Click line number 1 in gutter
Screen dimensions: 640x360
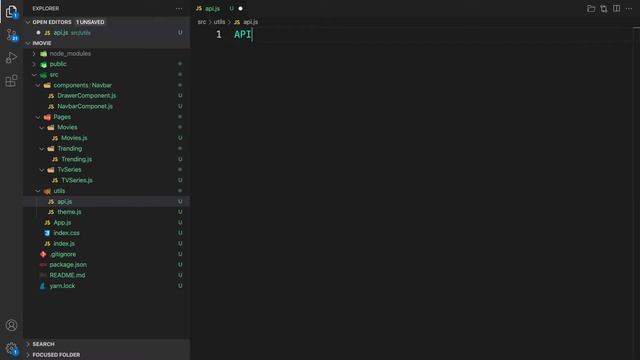click(219, 35)
